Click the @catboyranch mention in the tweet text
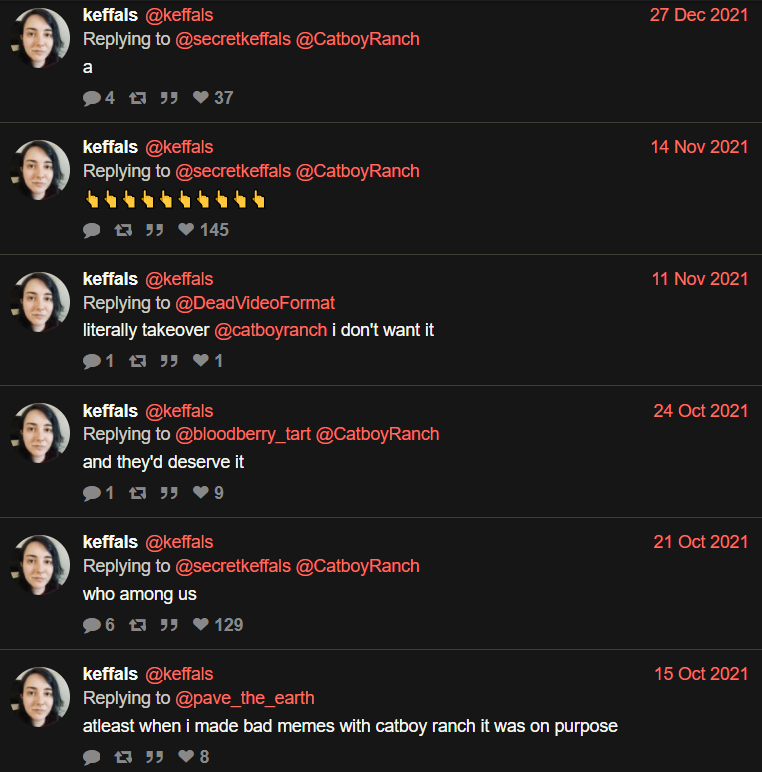The image size is (762, 772). pos(271,330)
